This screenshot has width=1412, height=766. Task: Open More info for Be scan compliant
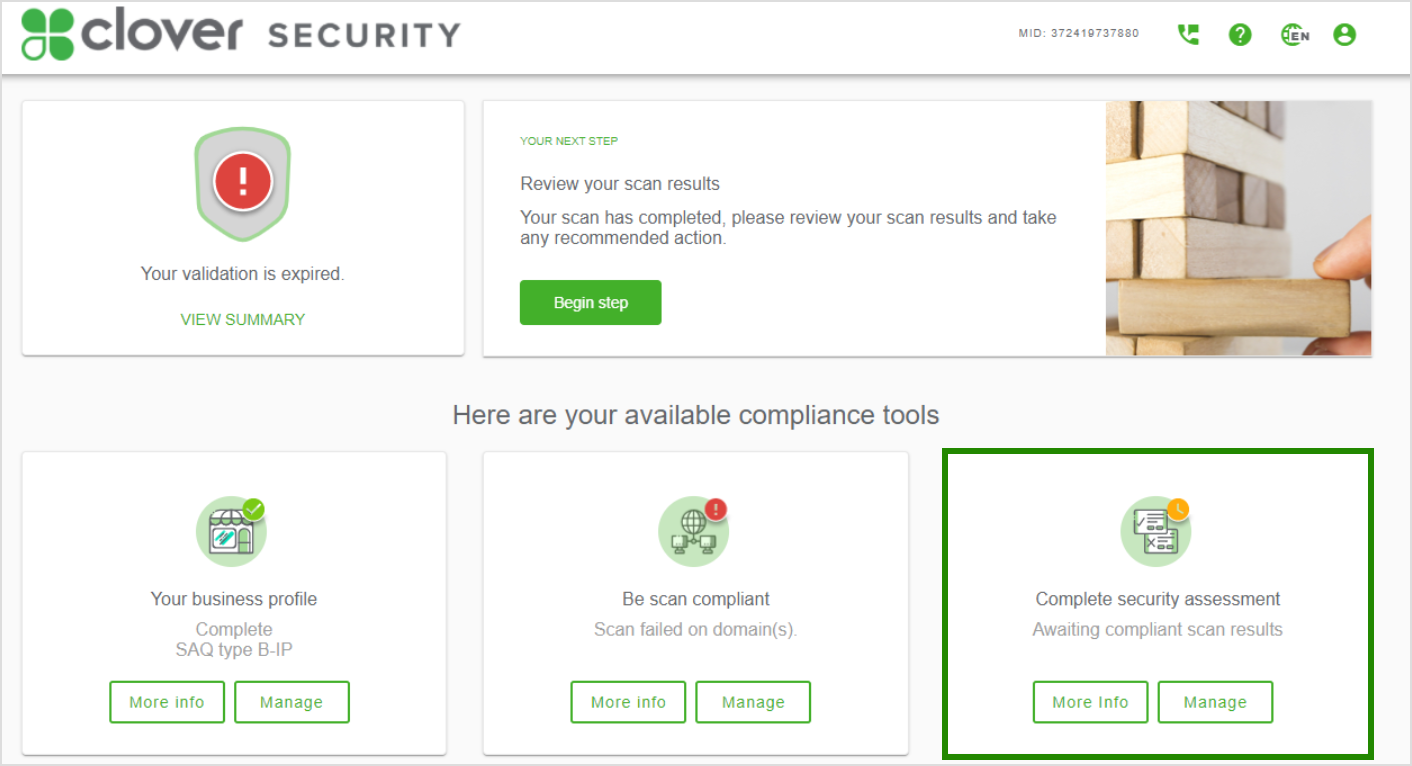click(628, 702)
